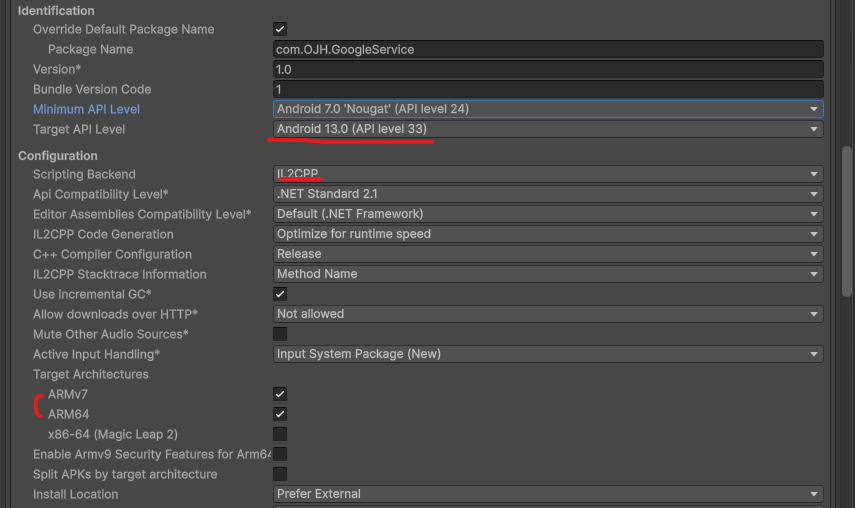The image size is (855, 508).
Task: Uncheck the ARMv7 architecture checkbox
Action: (x=280, y=394)
